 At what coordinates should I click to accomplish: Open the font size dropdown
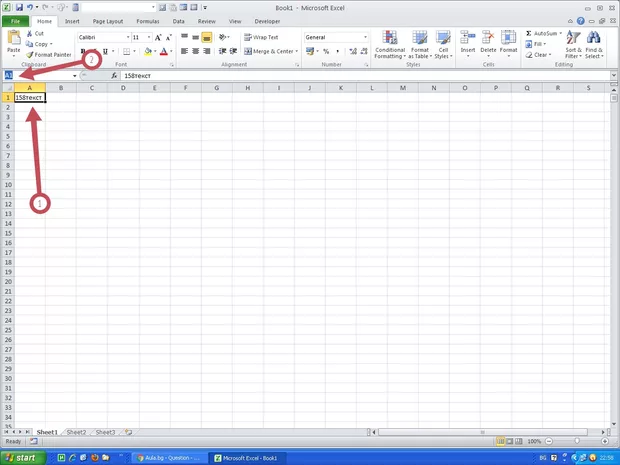[149, 37]
